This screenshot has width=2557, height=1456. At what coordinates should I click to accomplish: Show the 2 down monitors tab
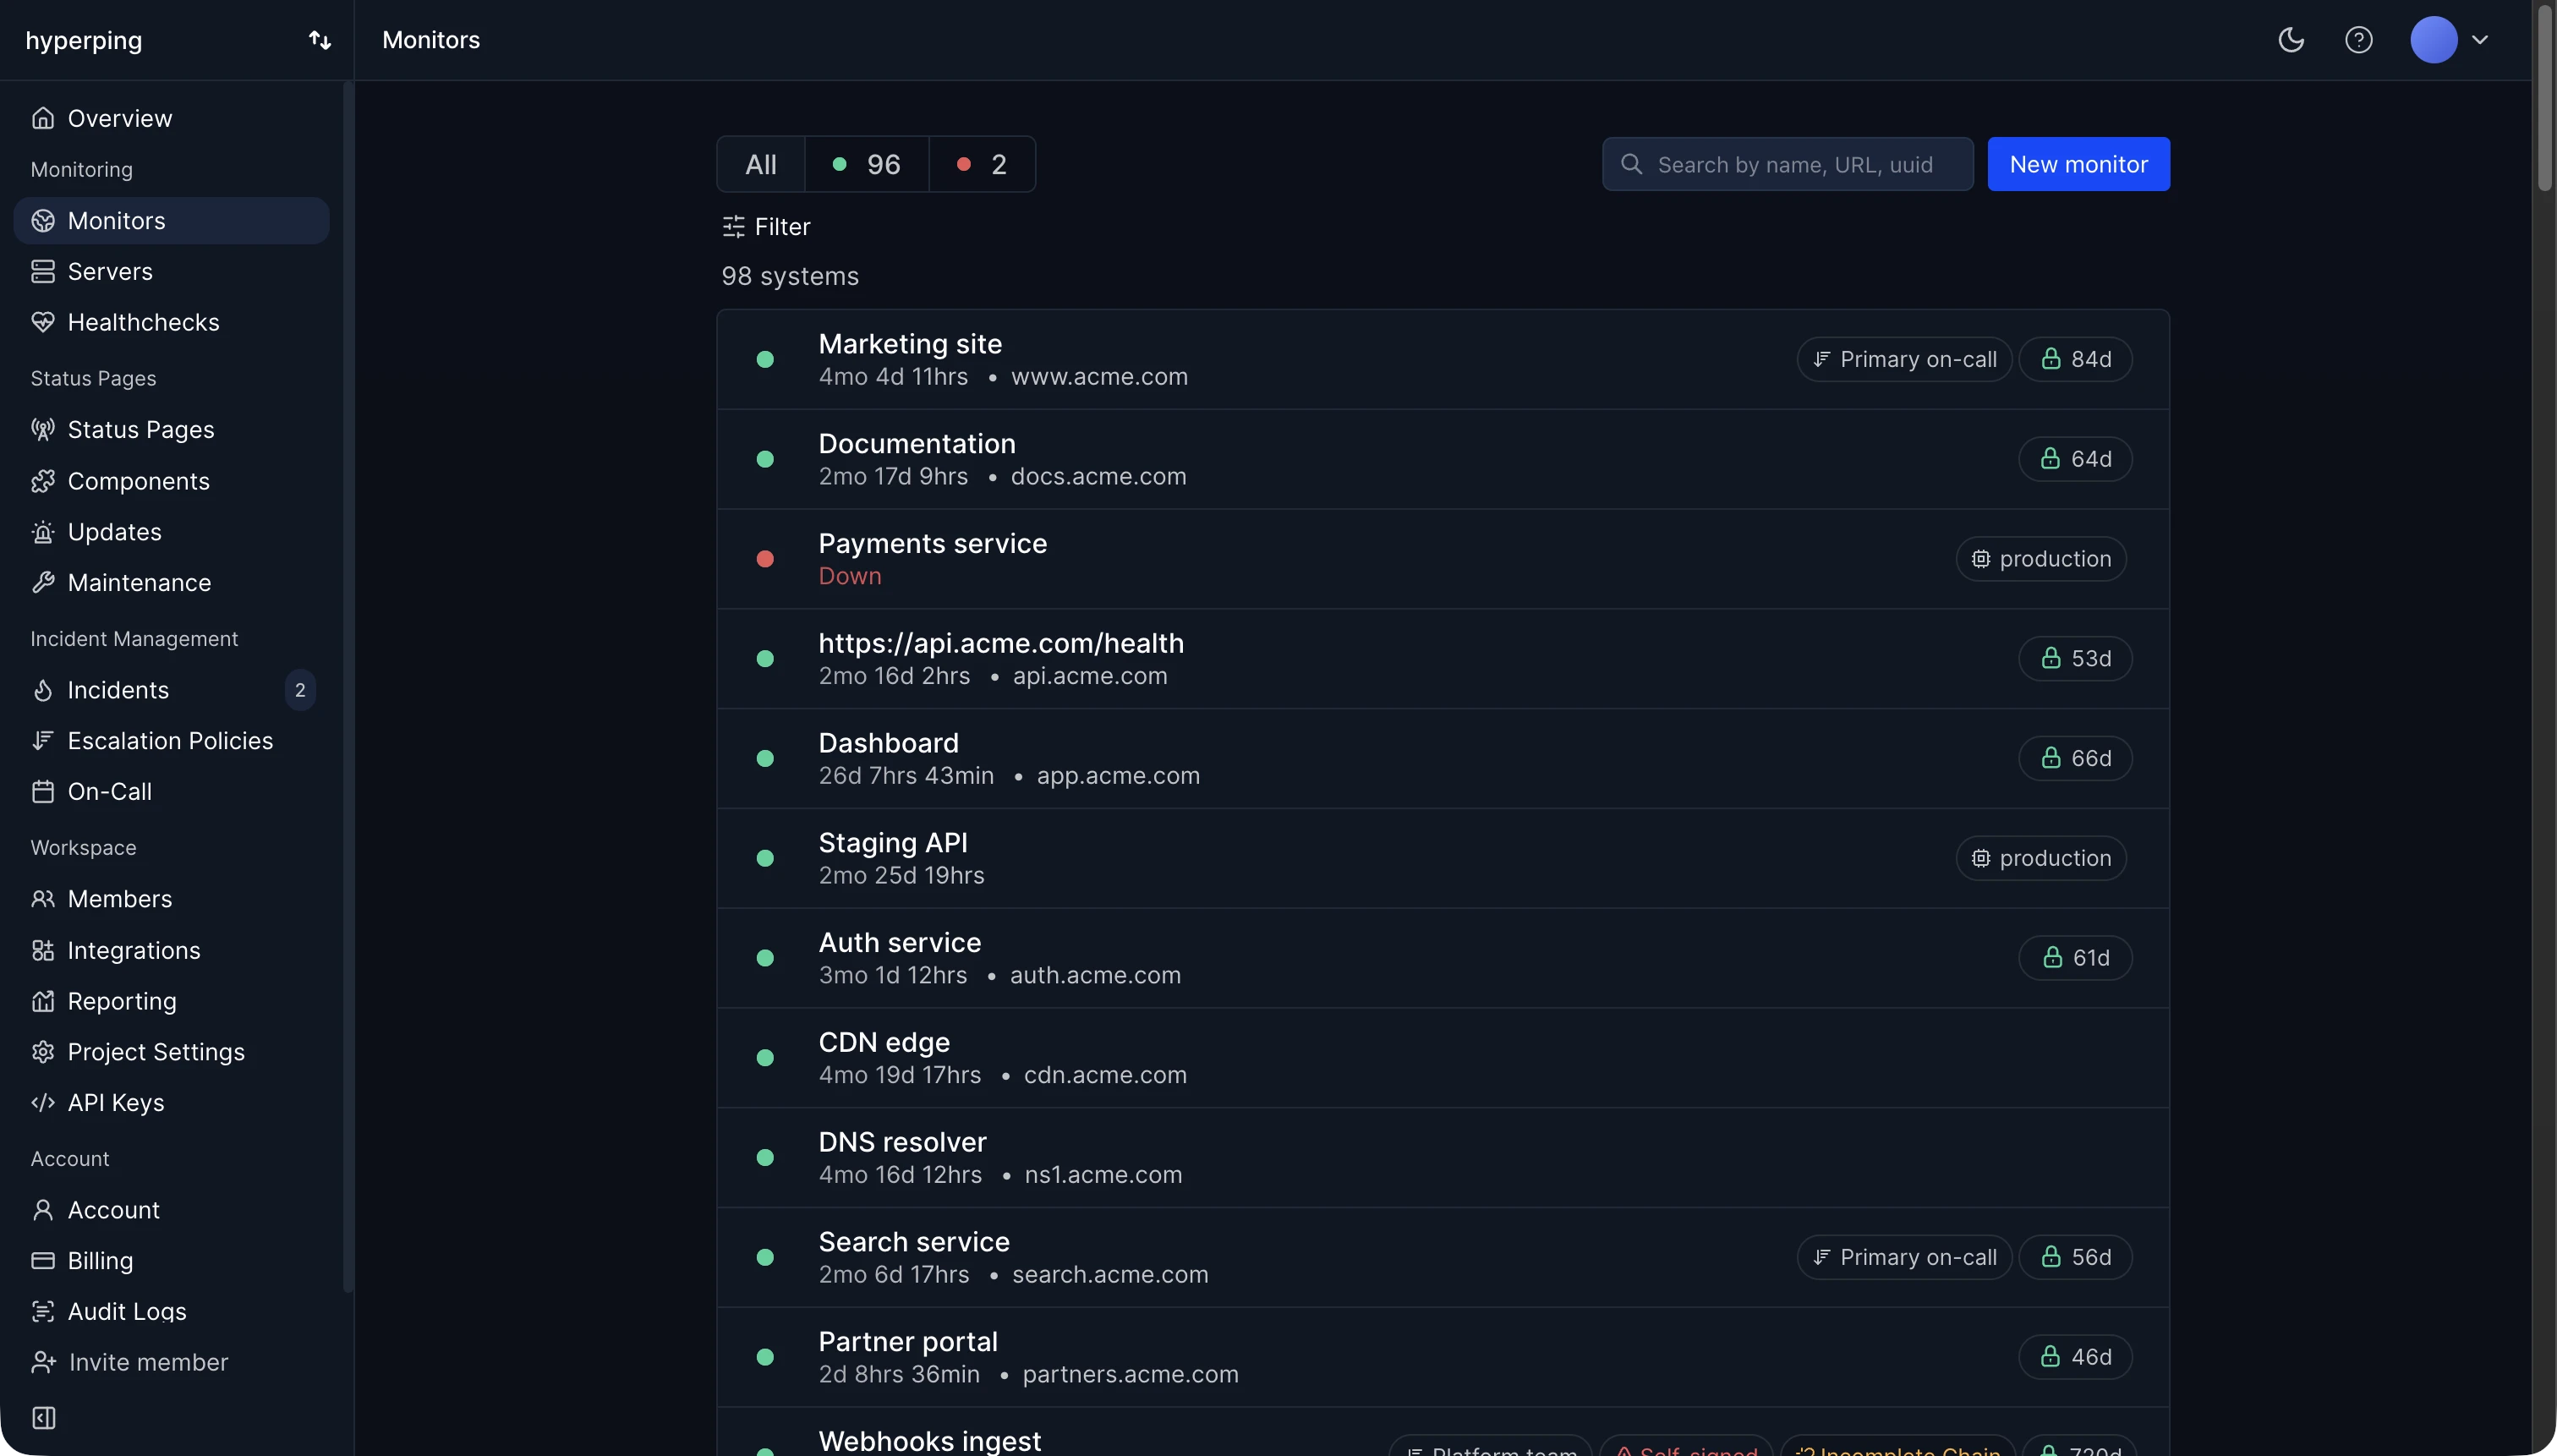pos(982,164)
